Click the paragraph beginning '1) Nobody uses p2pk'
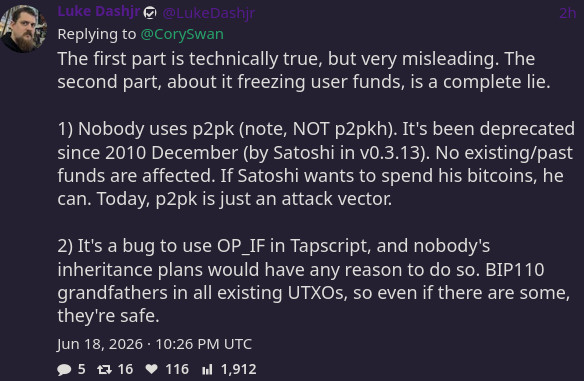 [x=316, y=164]
